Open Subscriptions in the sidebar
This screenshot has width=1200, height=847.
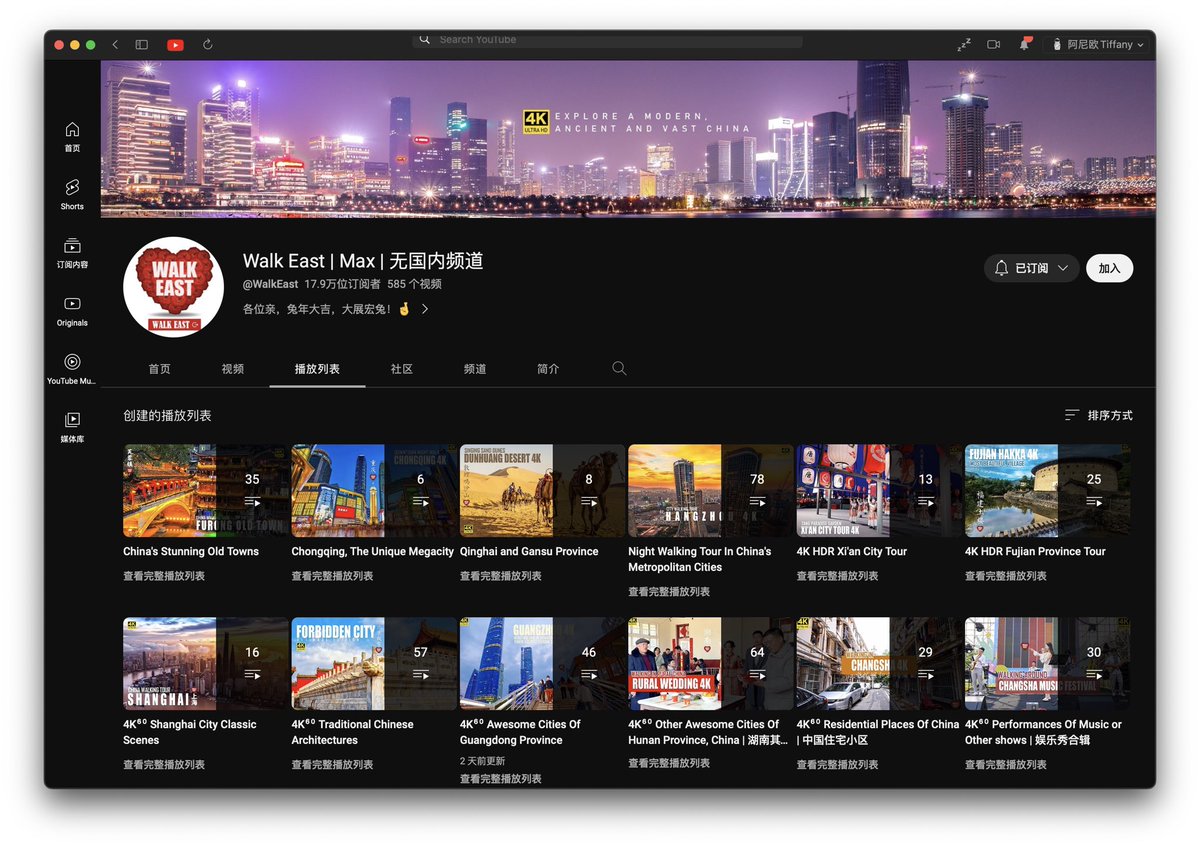tap(72, 253)
